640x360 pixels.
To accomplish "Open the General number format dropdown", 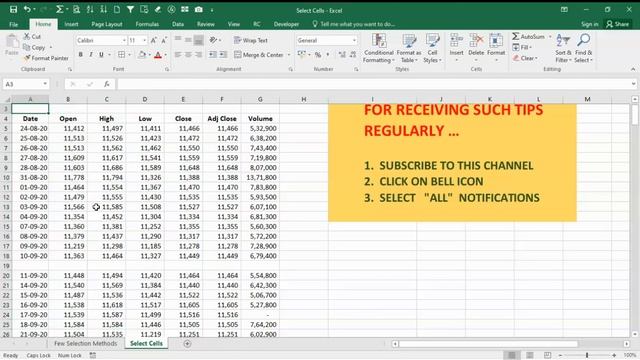I will click(354, 40).
